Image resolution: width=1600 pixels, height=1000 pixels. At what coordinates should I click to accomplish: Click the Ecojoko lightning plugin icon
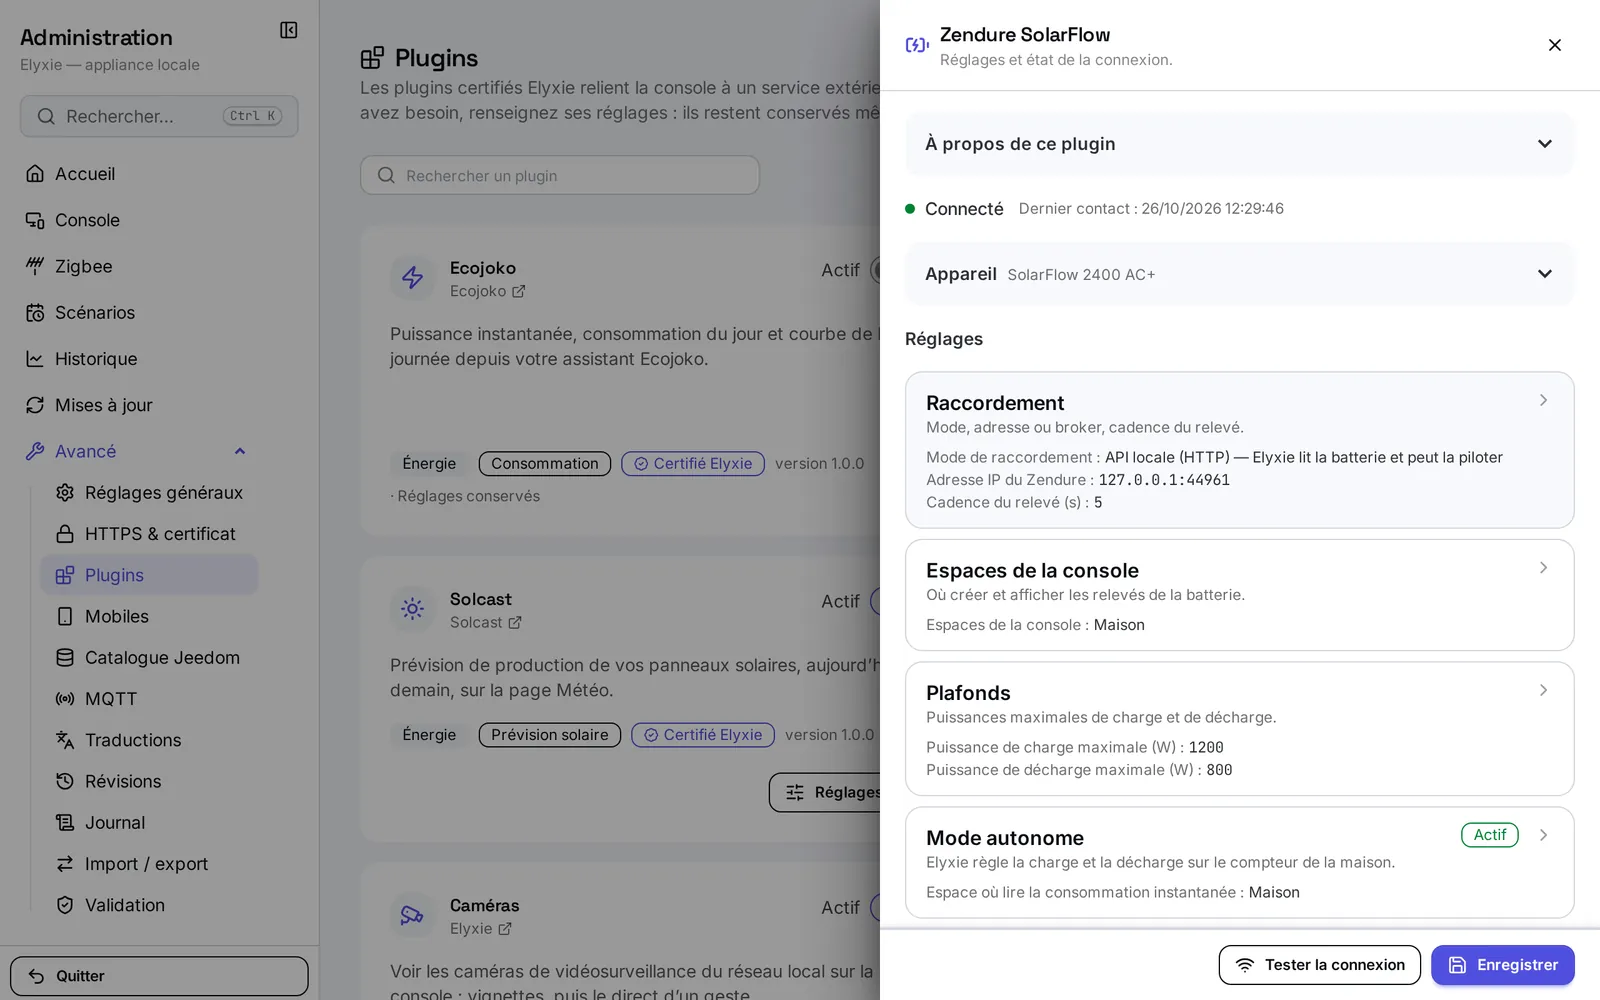413,278
